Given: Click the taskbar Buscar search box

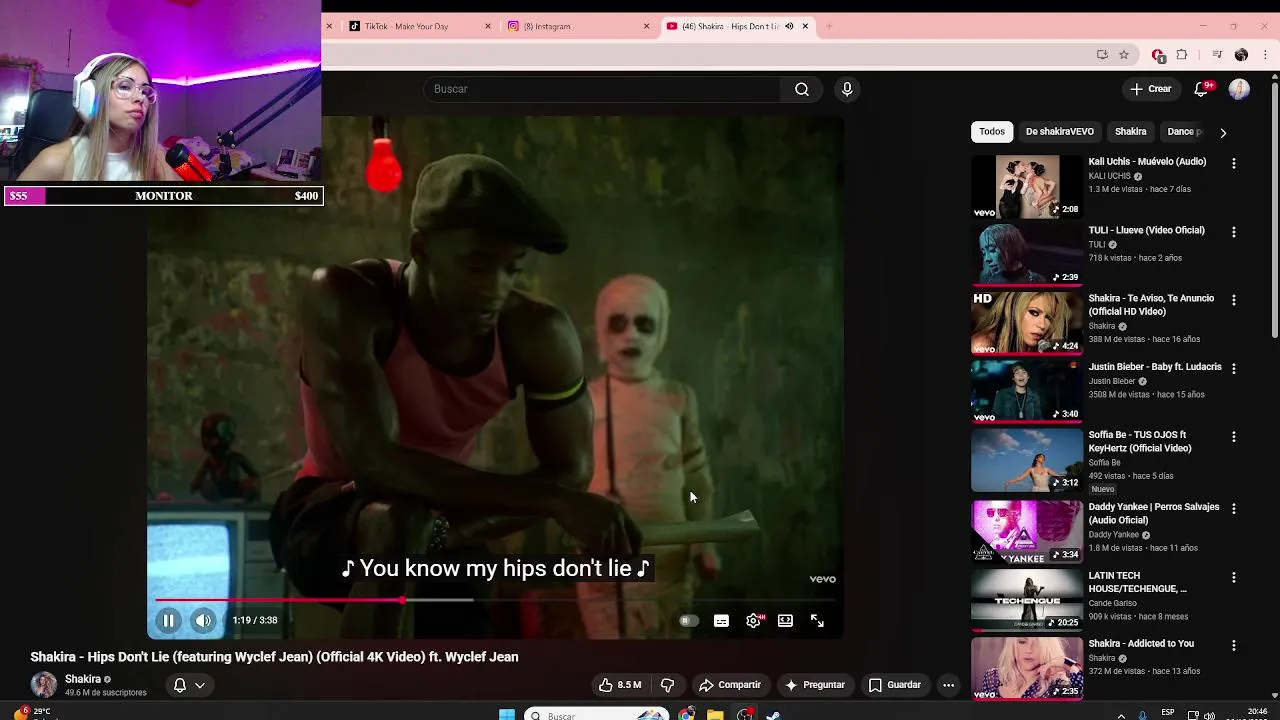Looking at the screenshot, I should click(596, 715).
